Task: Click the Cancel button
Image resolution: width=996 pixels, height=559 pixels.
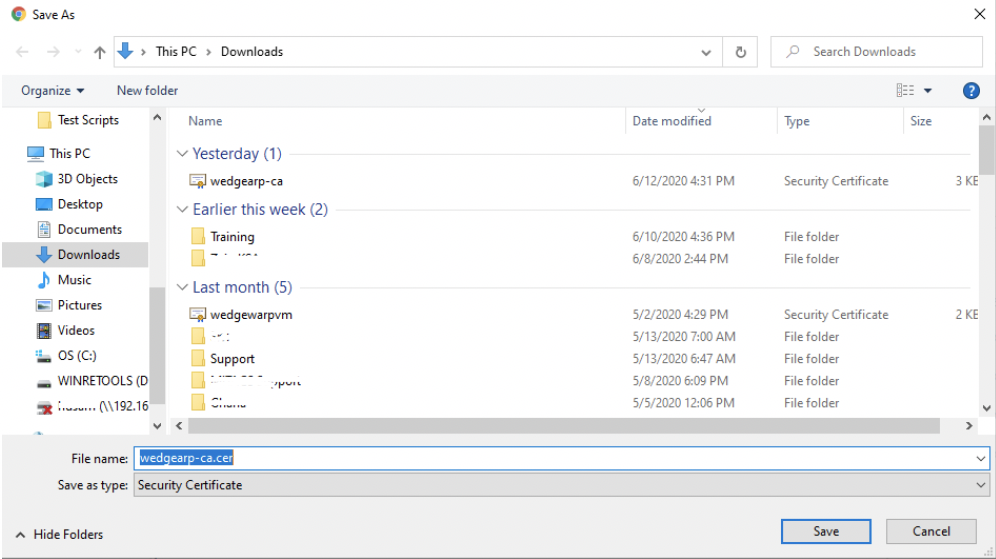Action: (930, 531)
